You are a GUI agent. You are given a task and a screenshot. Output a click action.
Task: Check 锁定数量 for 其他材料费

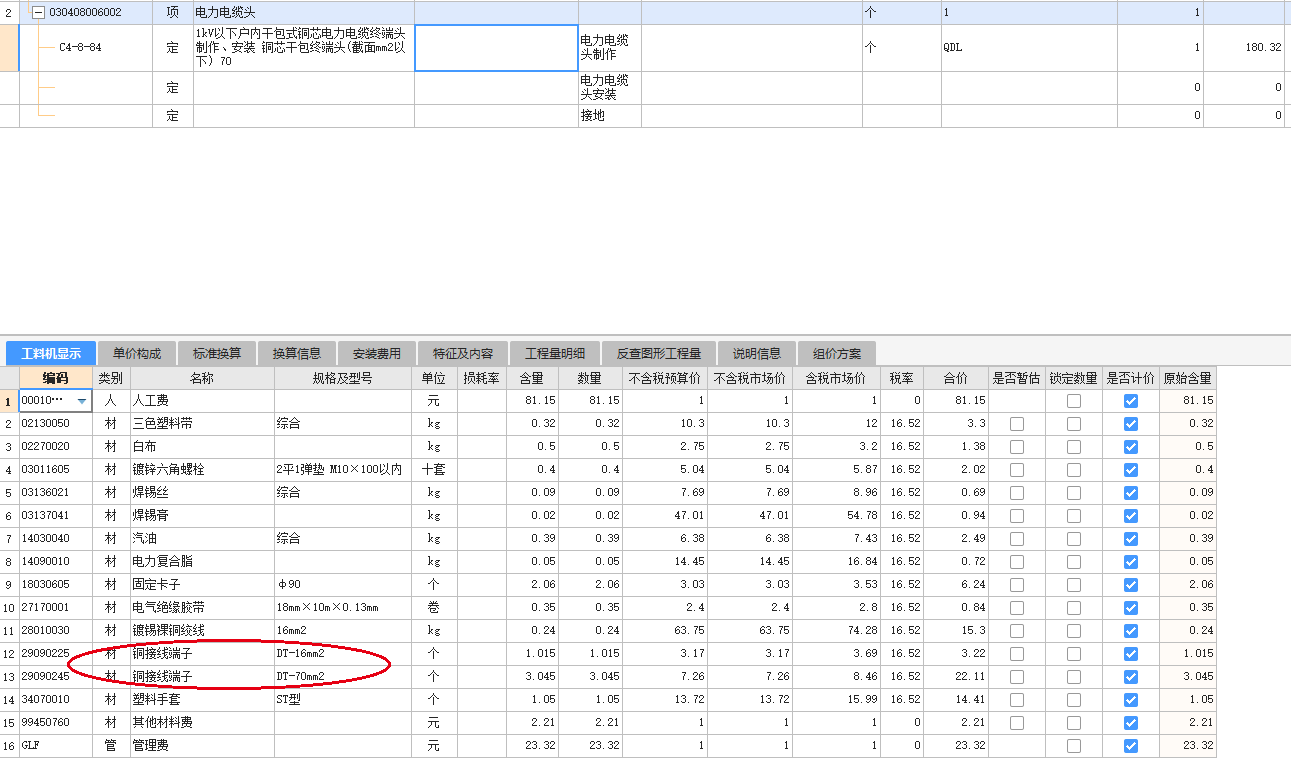tap(1074, 722)
